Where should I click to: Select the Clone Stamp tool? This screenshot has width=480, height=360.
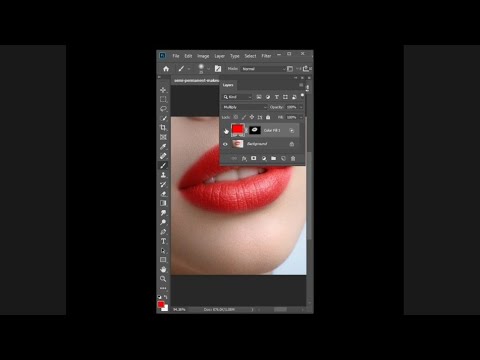pyautogui.click(x=163, y=175)
